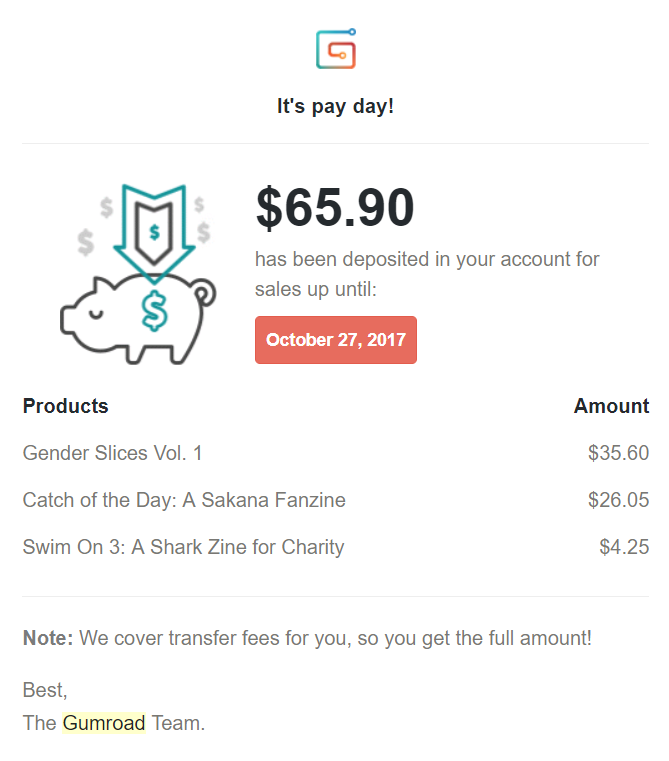Click the $65.90 deposit amount
Image resolution: width=669 pixels, height=761 pixels.
click(x=335, y=208)
